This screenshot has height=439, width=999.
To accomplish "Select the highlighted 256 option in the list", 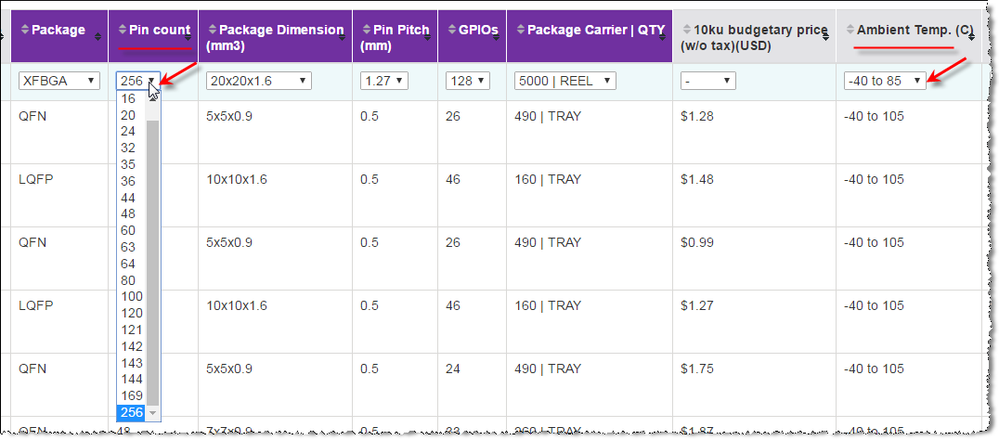I will tap(131, 412).
